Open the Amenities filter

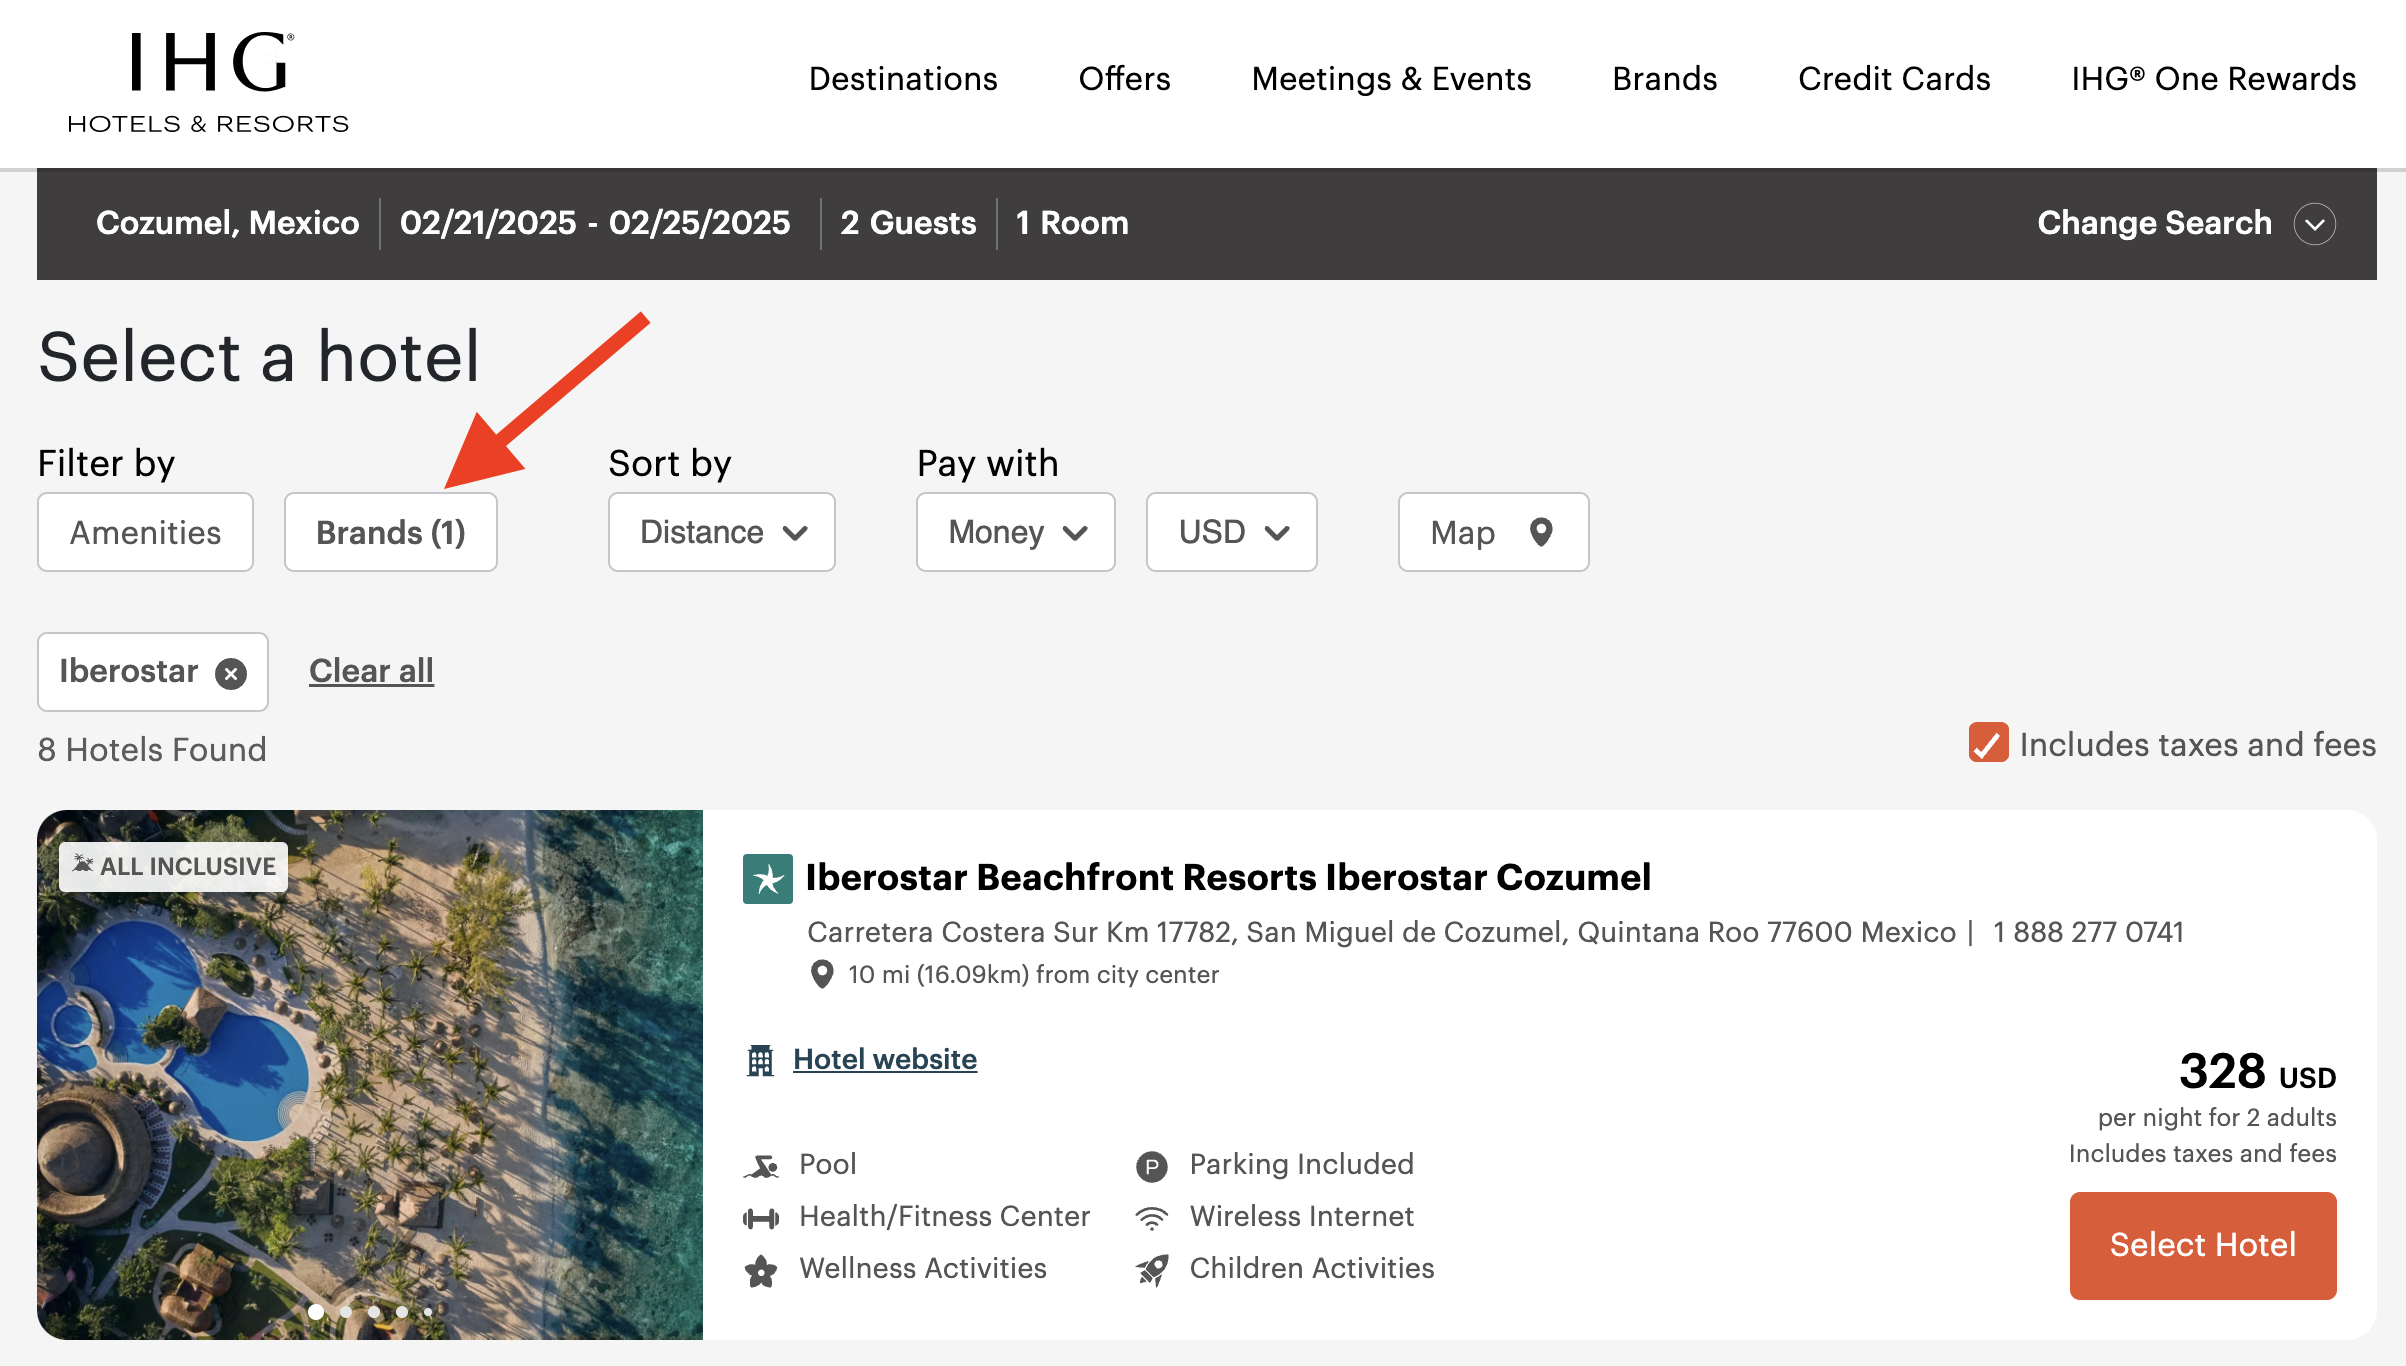point(146,532)
